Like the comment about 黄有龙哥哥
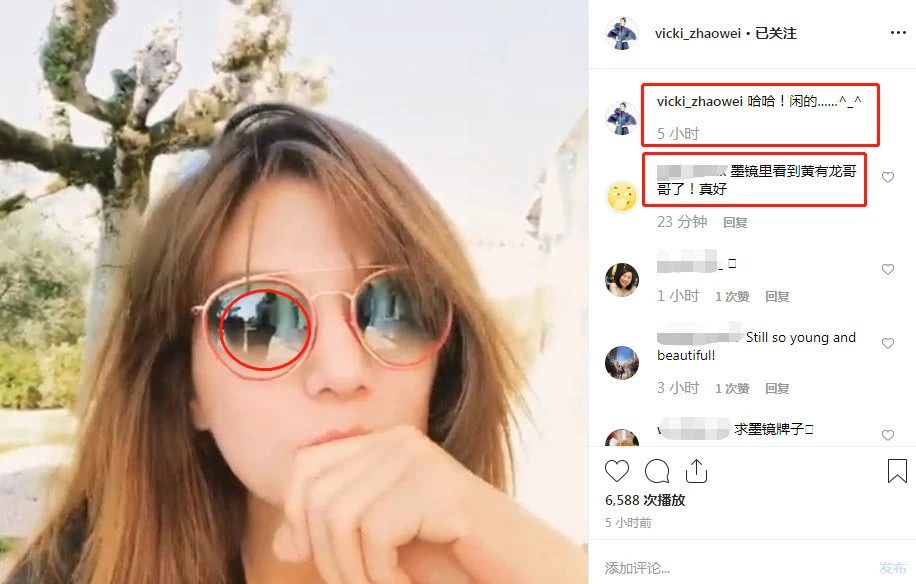The height and width of the screenshot is (584, 916). pyautogui.click(x=888, y=177)
